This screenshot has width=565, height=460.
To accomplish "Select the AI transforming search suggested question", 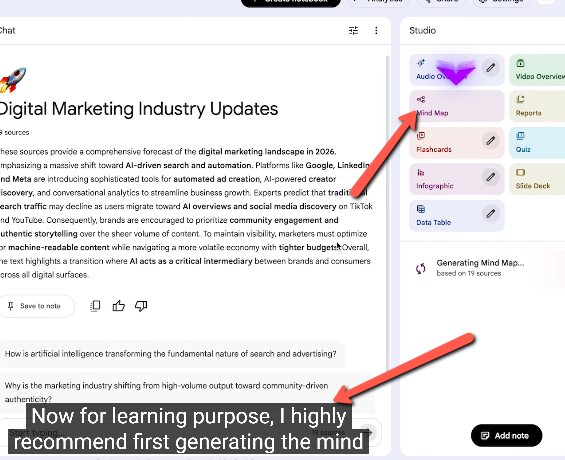I will tap(172, 354).
